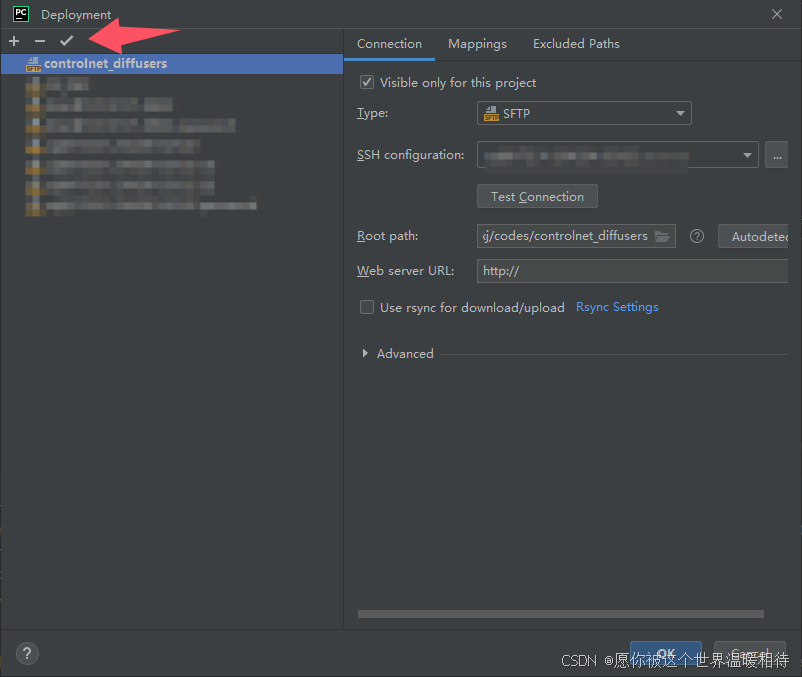Click the PyCharm logo in title bar
Viewport: 802px width, 677px height.
pyautogui.click(x=21, y=14)
